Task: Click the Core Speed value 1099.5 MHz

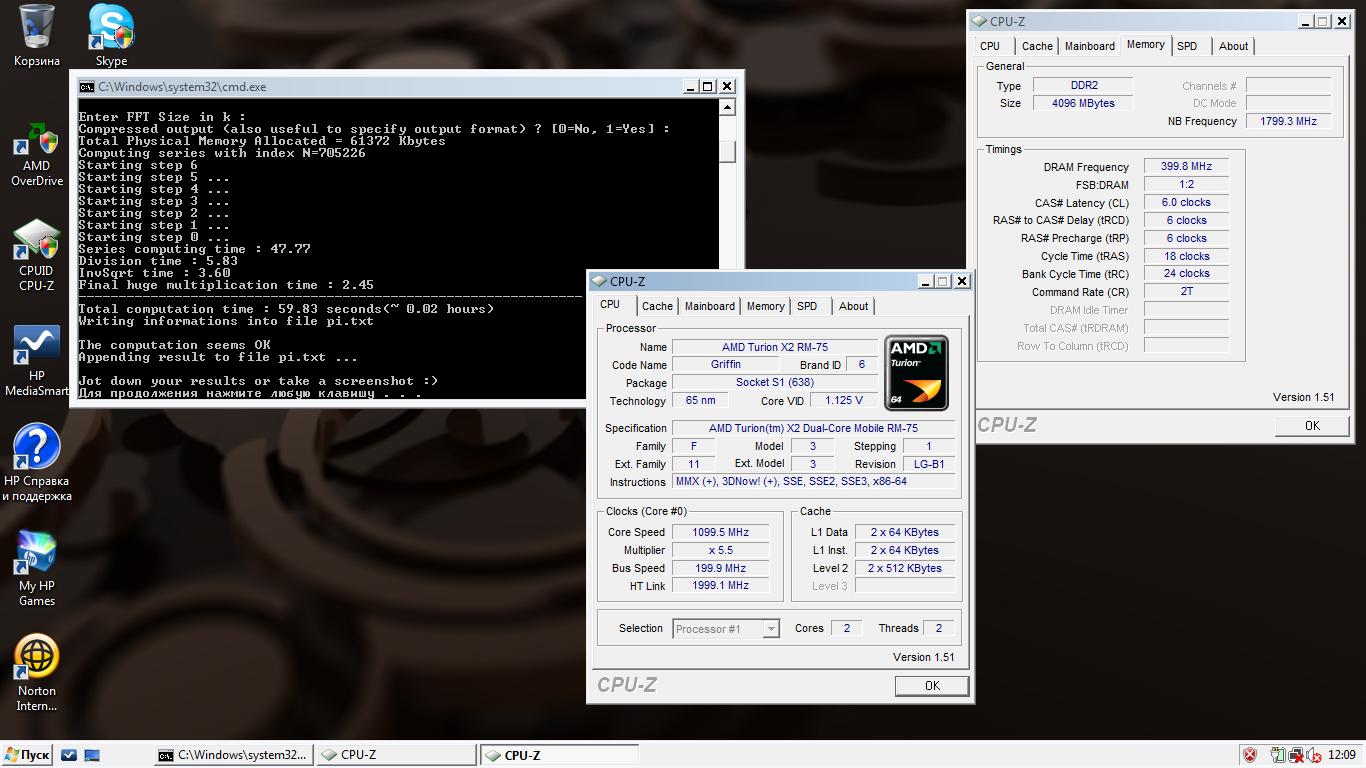Action: tap(720, 532)
